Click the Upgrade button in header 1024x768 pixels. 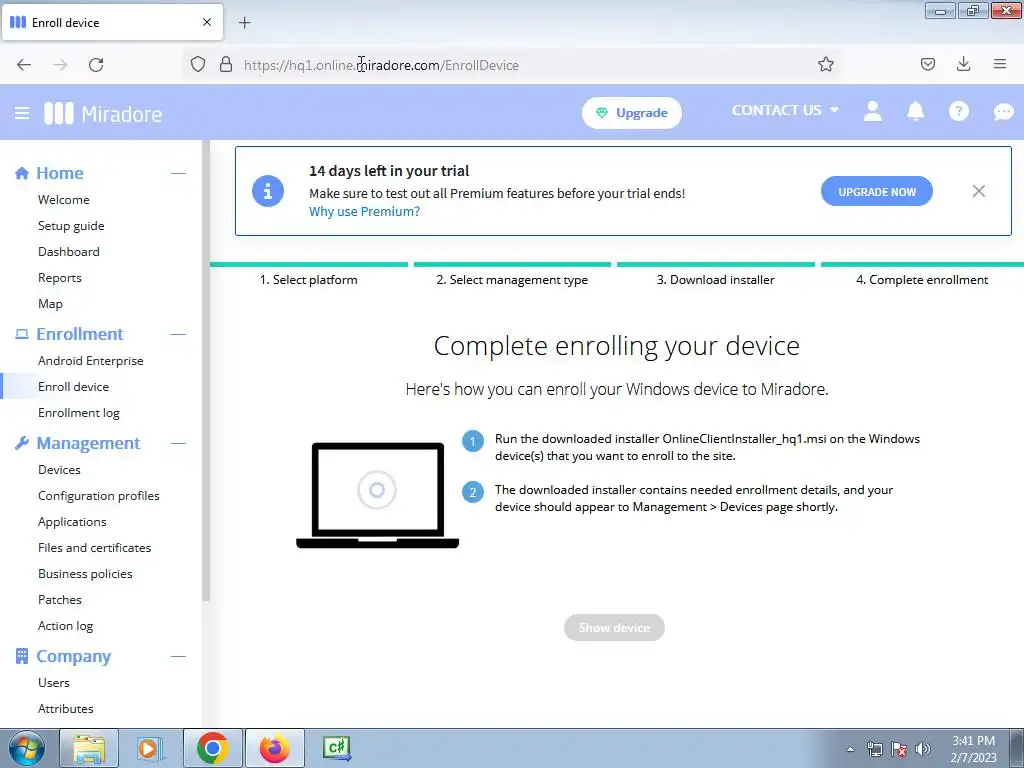tap(632, 113)
